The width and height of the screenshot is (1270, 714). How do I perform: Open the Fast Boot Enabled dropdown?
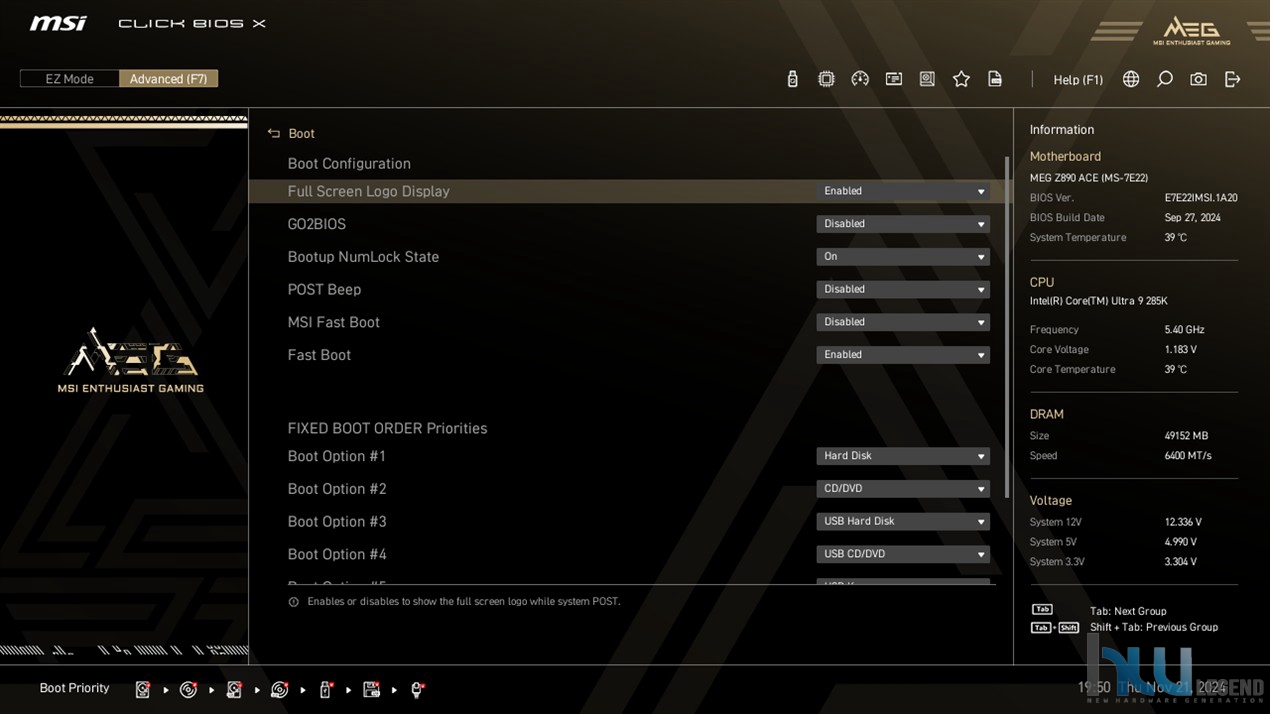[903, 355]
